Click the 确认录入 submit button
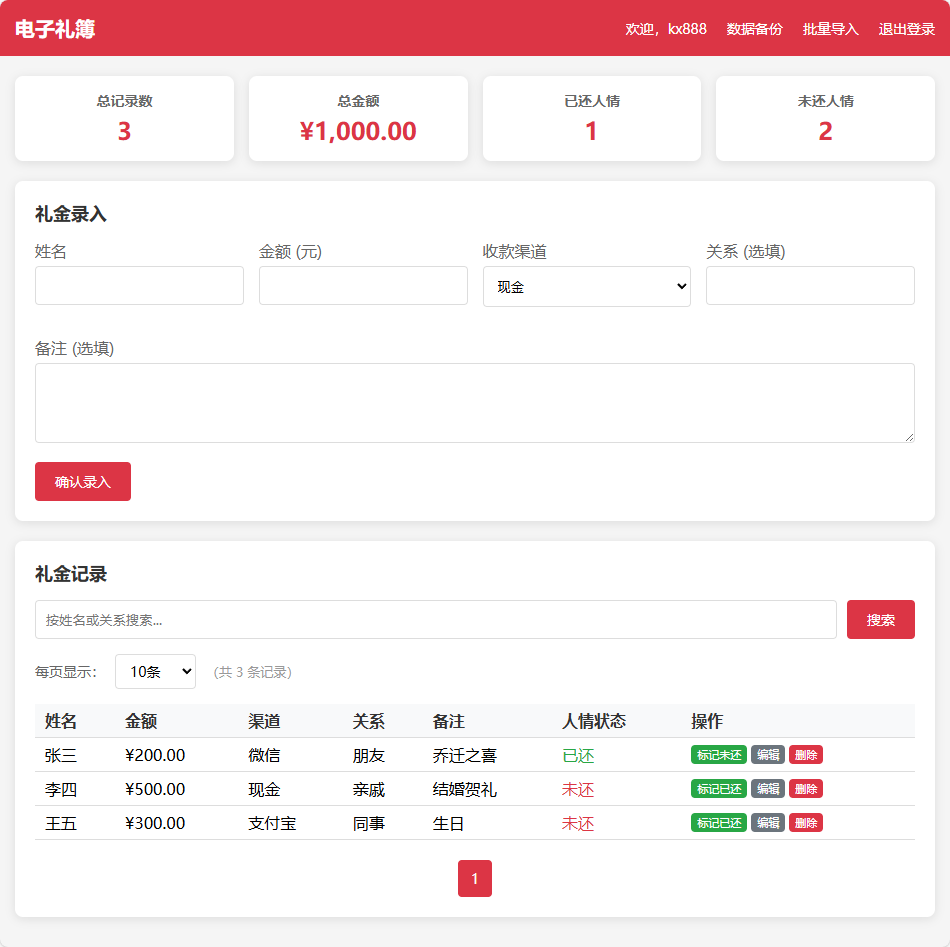 pyautogui.click(x=82, y=481)
